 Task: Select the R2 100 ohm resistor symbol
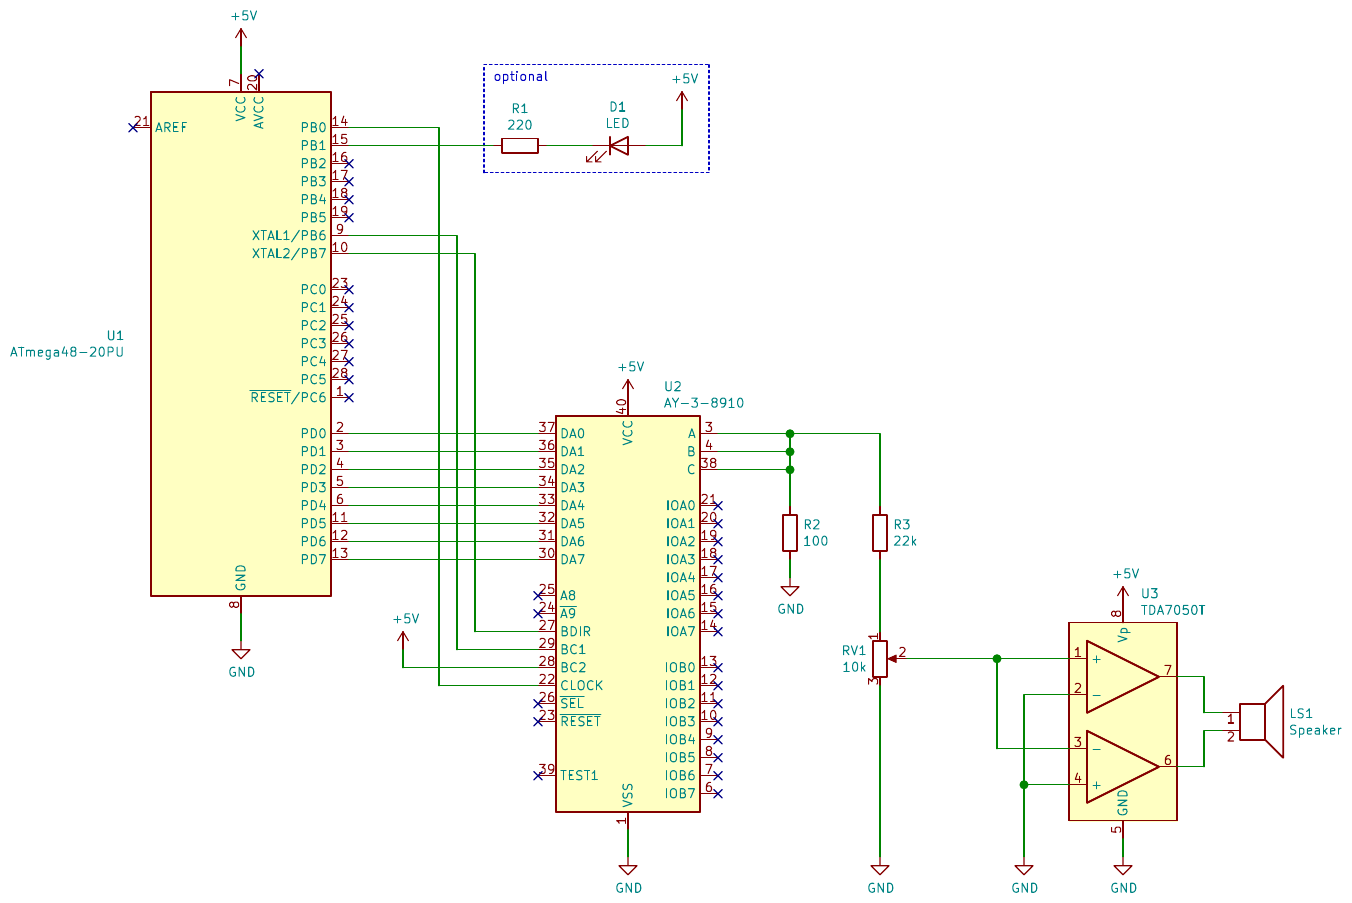pos(790,533)
